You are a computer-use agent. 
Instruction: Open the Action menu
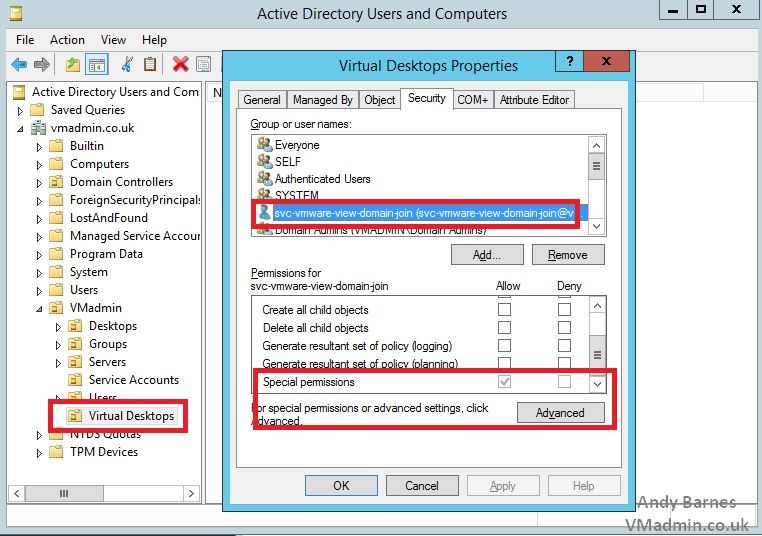tap(67, 40)
